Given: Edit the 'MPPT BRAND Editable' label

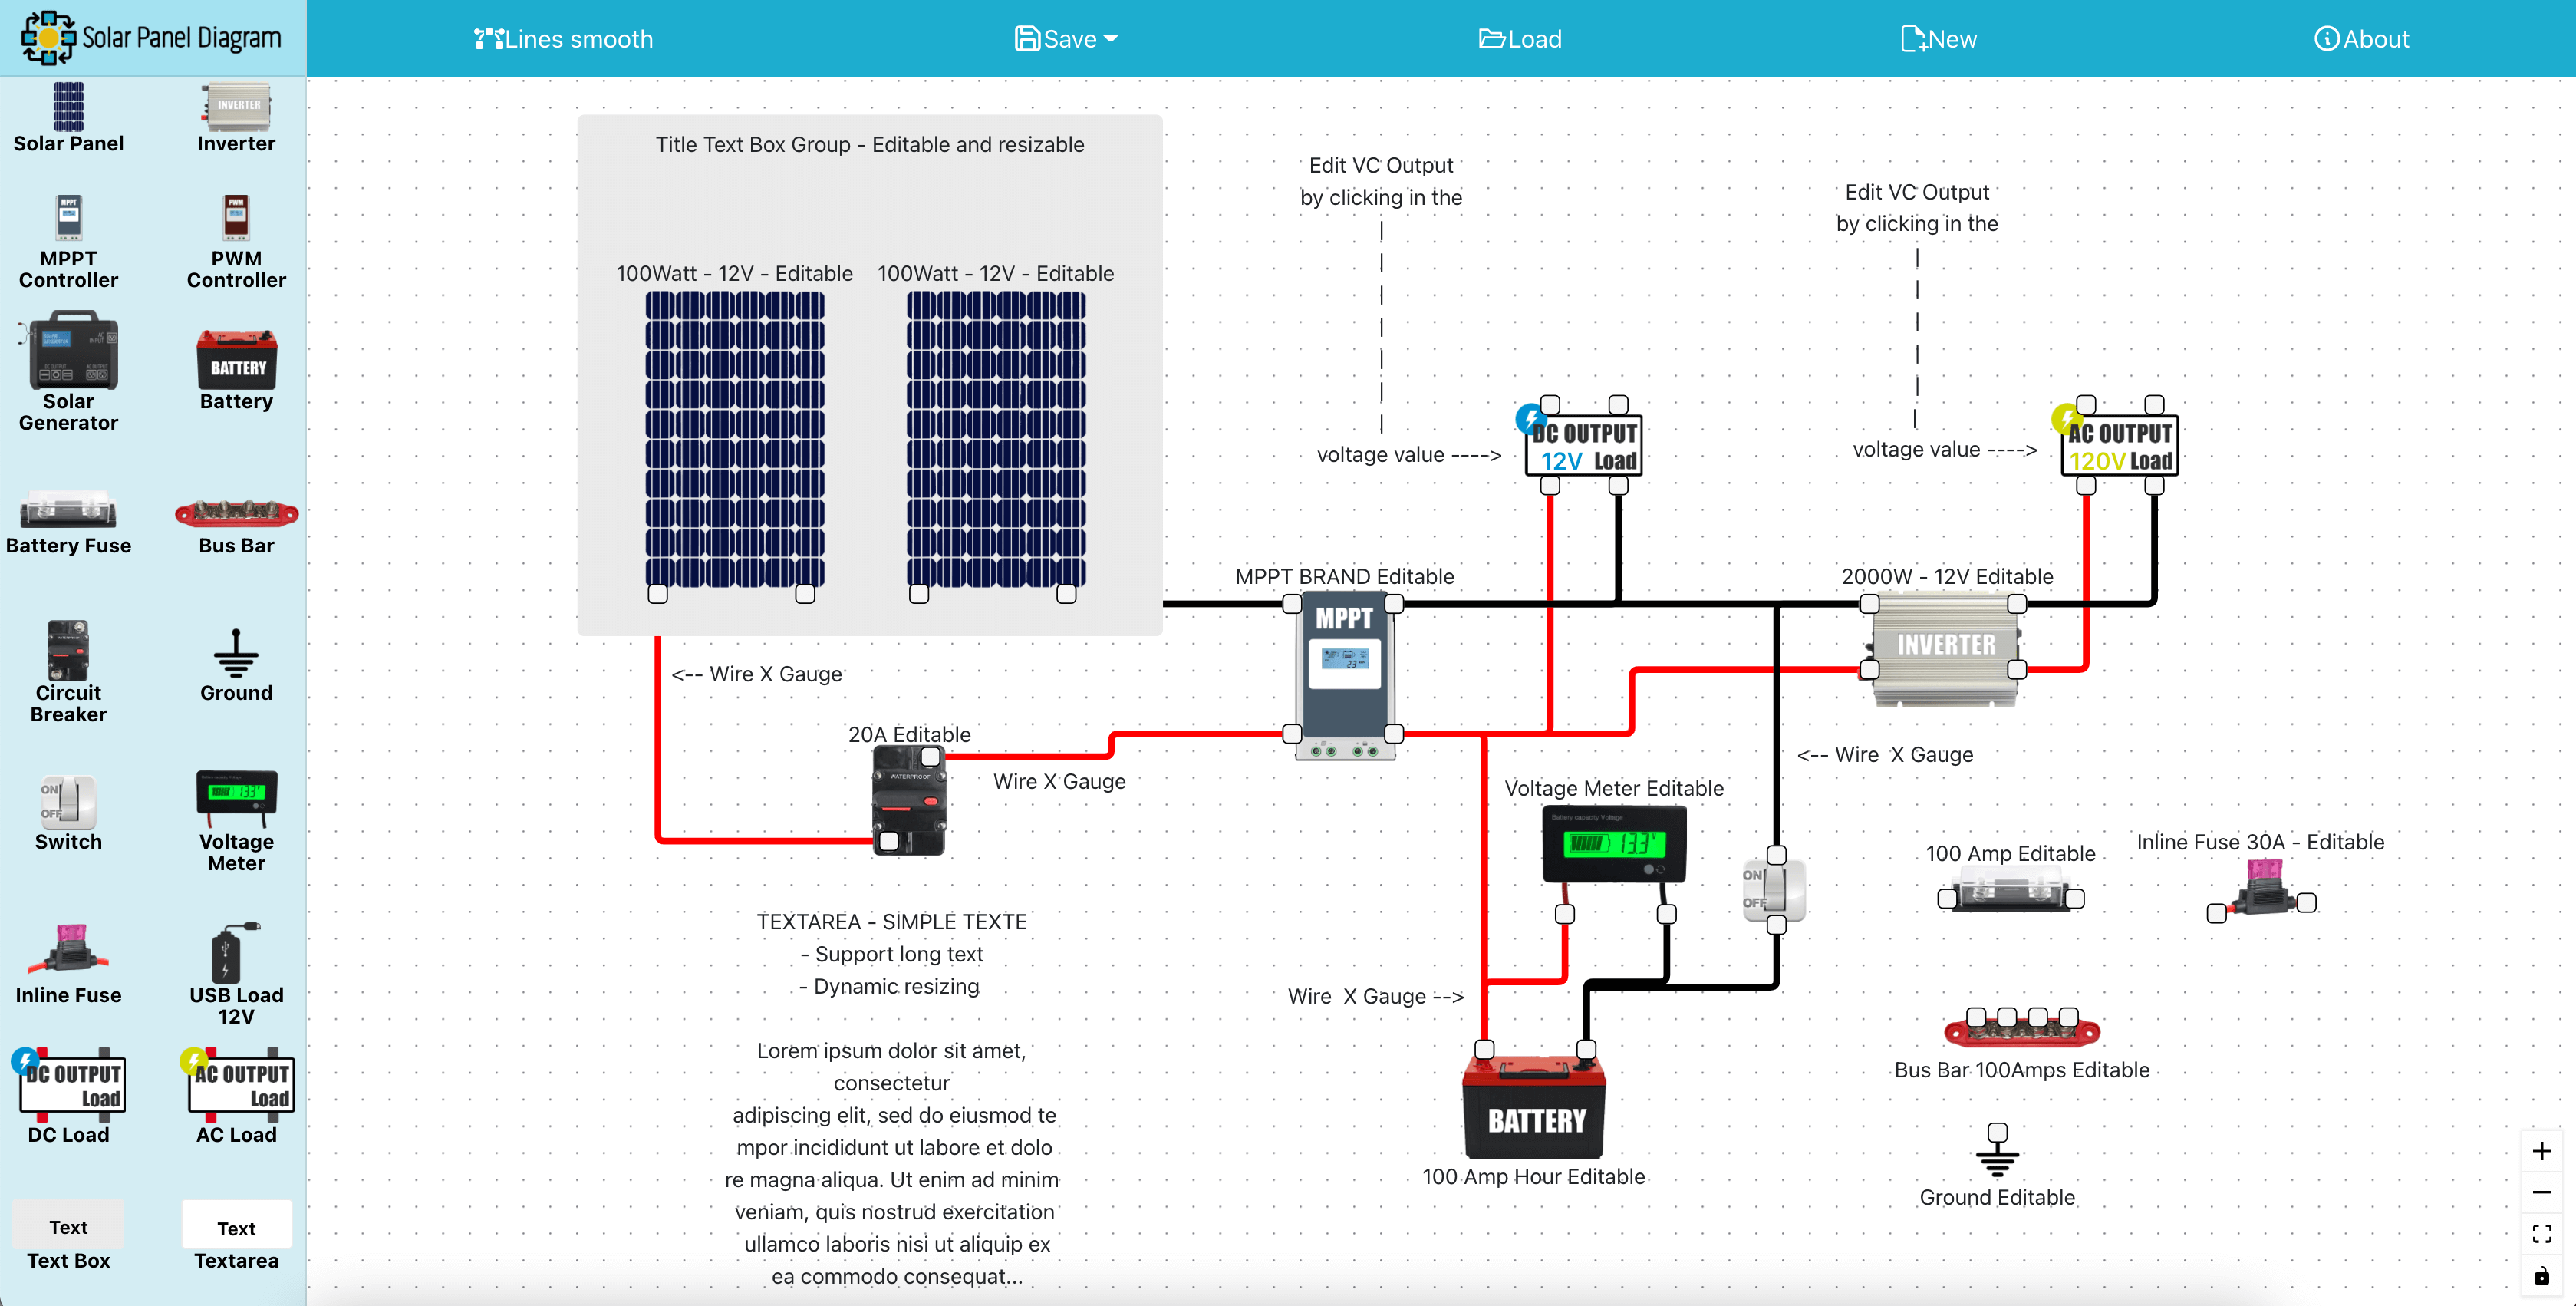Looking at the screenshot, I should point(1345,577).
